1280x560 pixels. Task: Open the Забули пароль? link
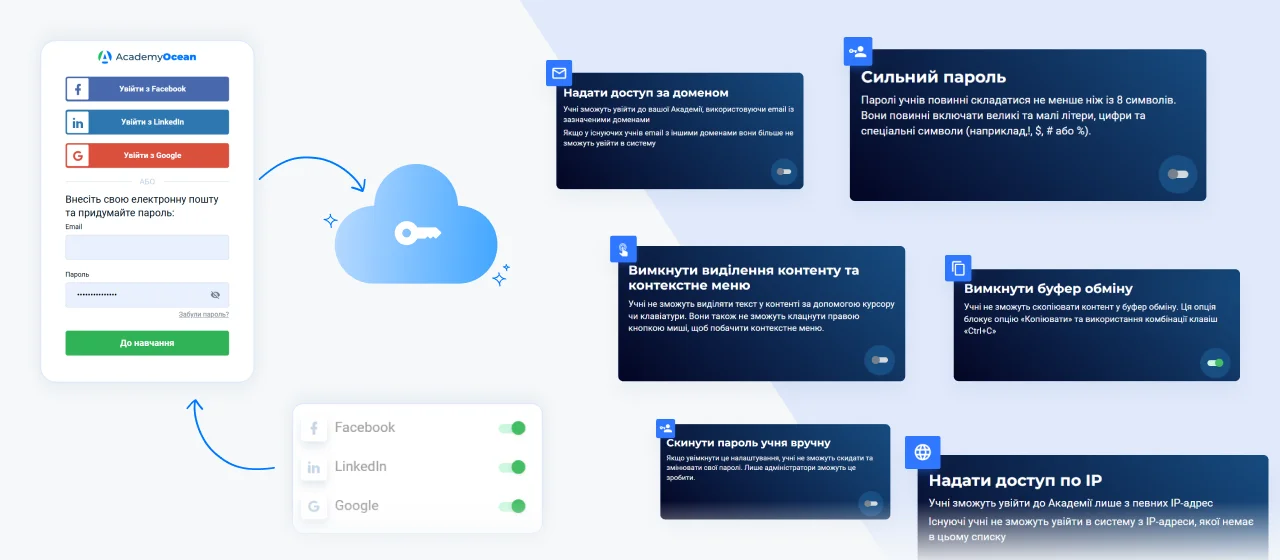click(204, 315)
